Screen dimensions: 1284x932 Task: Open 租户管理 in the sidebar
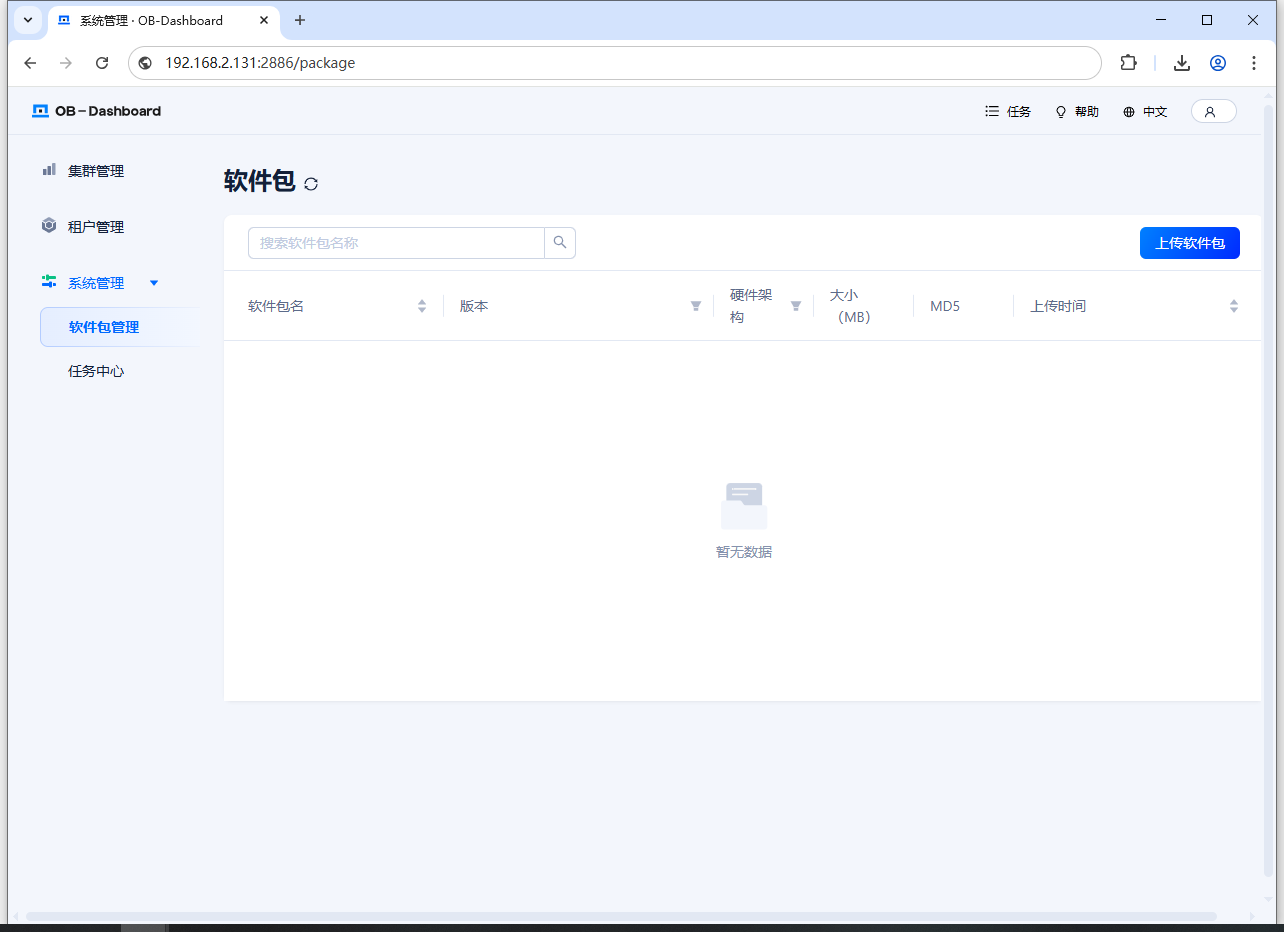(96, 227)
